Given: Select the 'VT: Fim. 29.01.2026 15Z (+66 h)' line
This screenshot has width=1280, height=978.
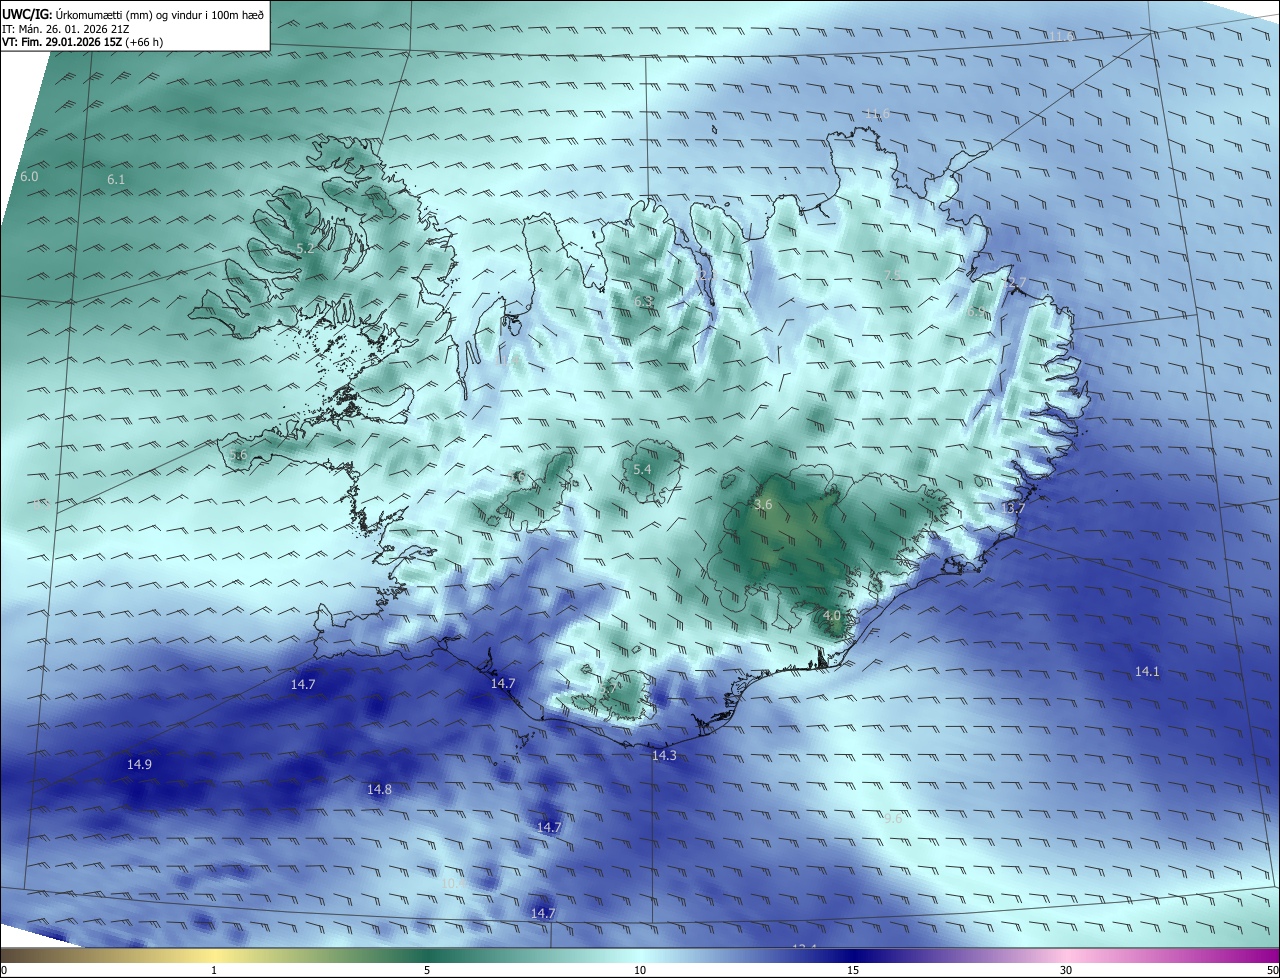Looking at the screenshot, I should [x=83, y=42].
